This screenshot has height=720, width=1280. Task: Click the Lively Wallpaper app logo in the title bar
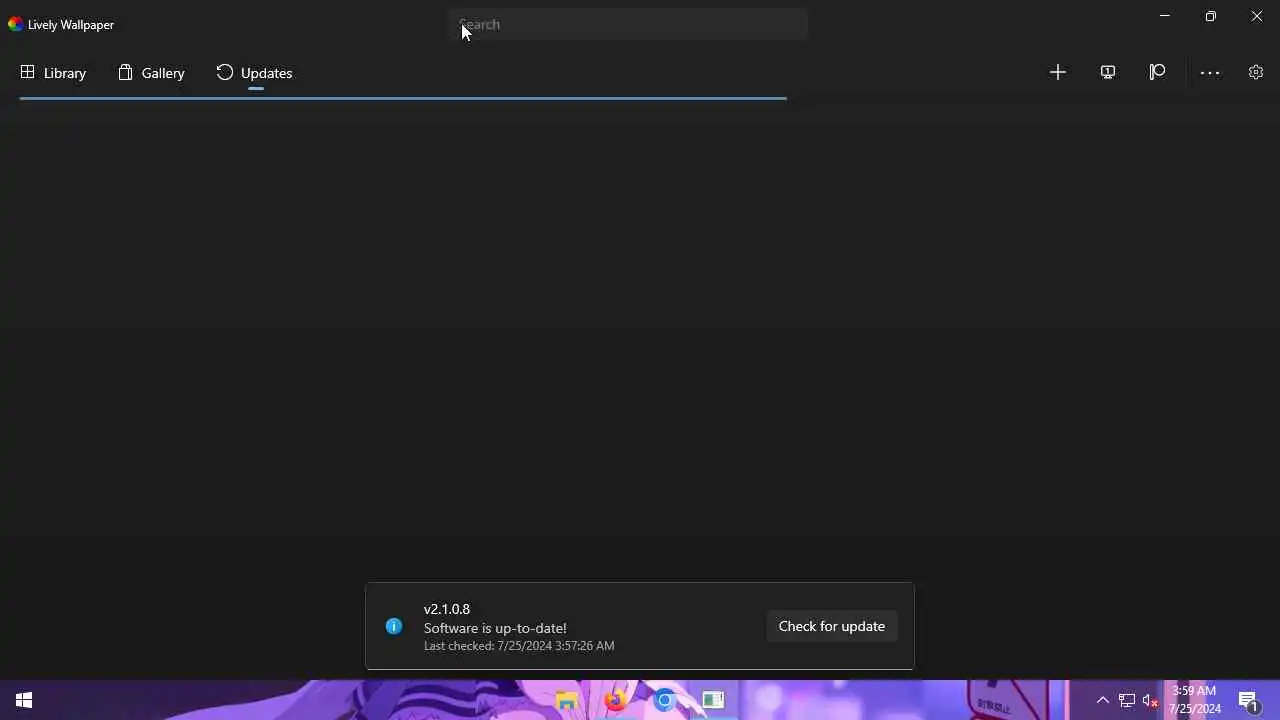(x=15, y=24)
